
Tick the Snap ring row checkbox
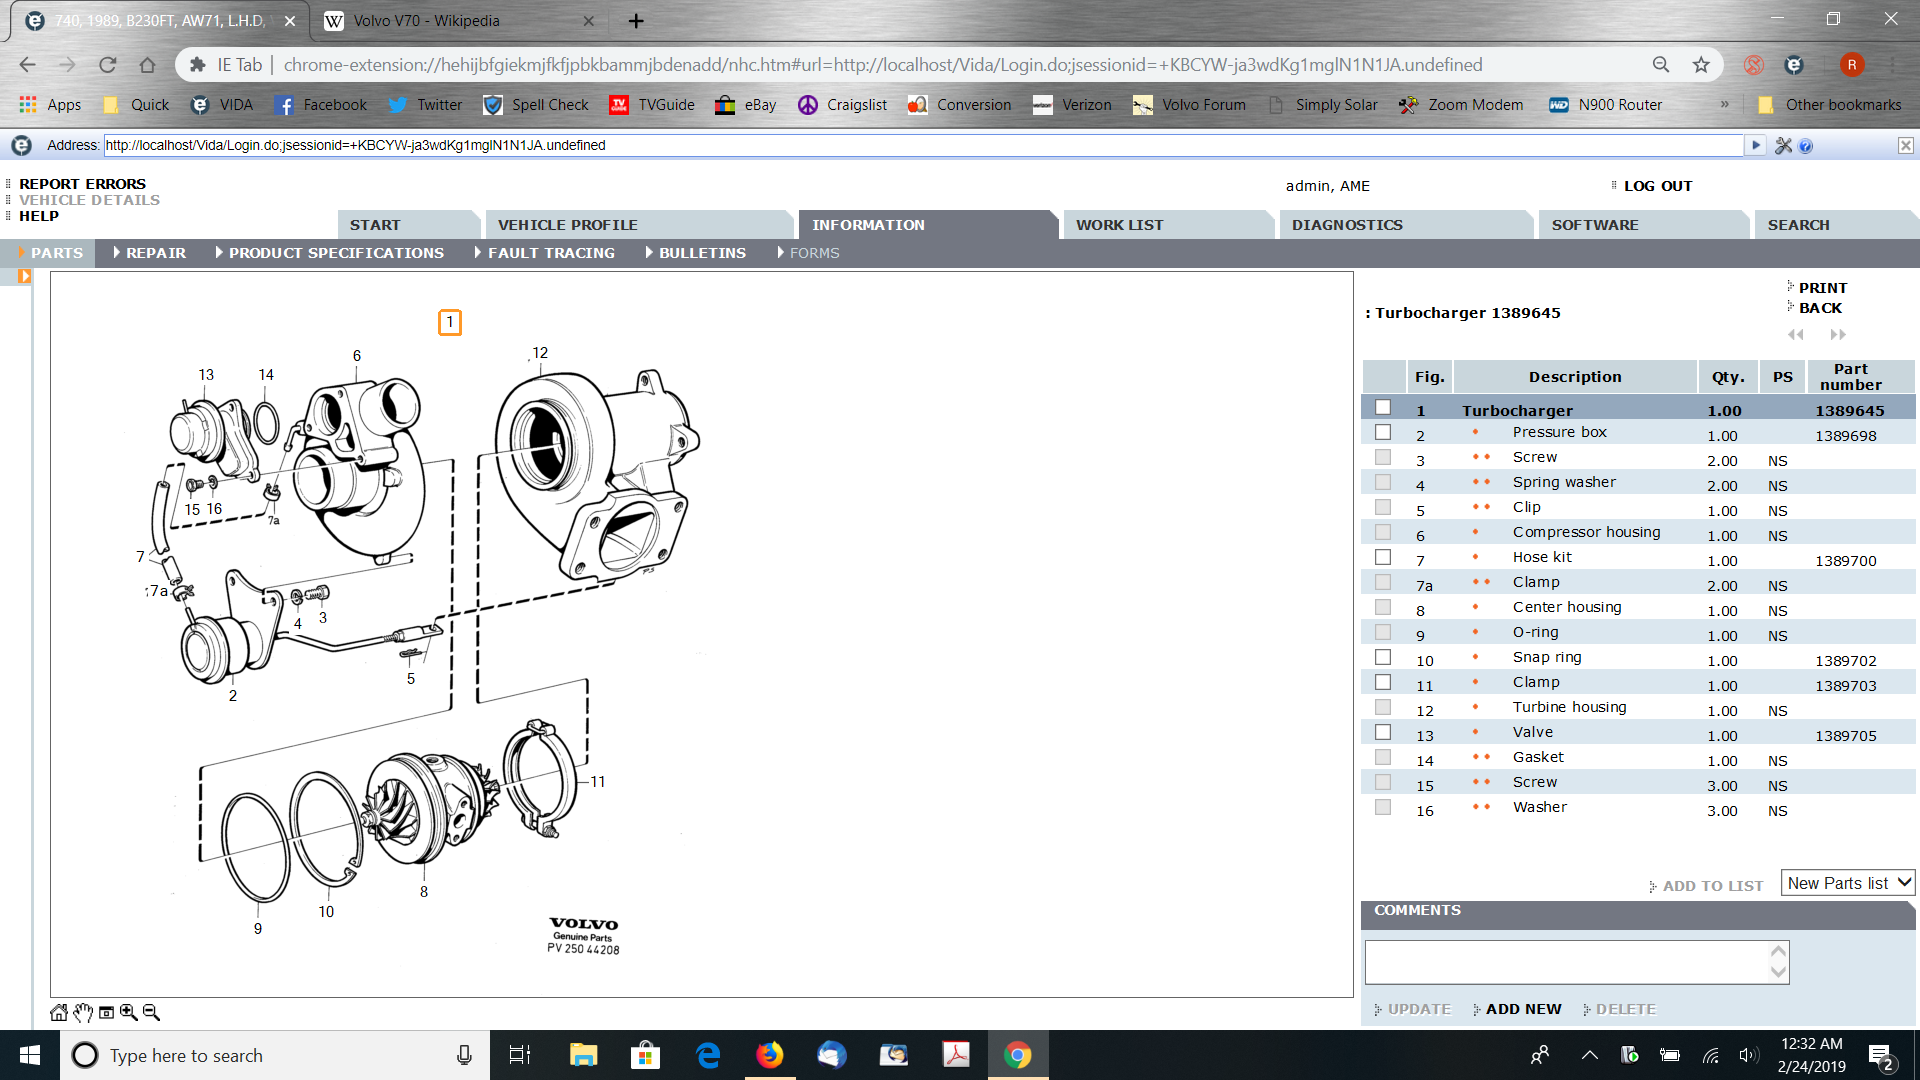pyautogui.click(x=1383, y=657)
